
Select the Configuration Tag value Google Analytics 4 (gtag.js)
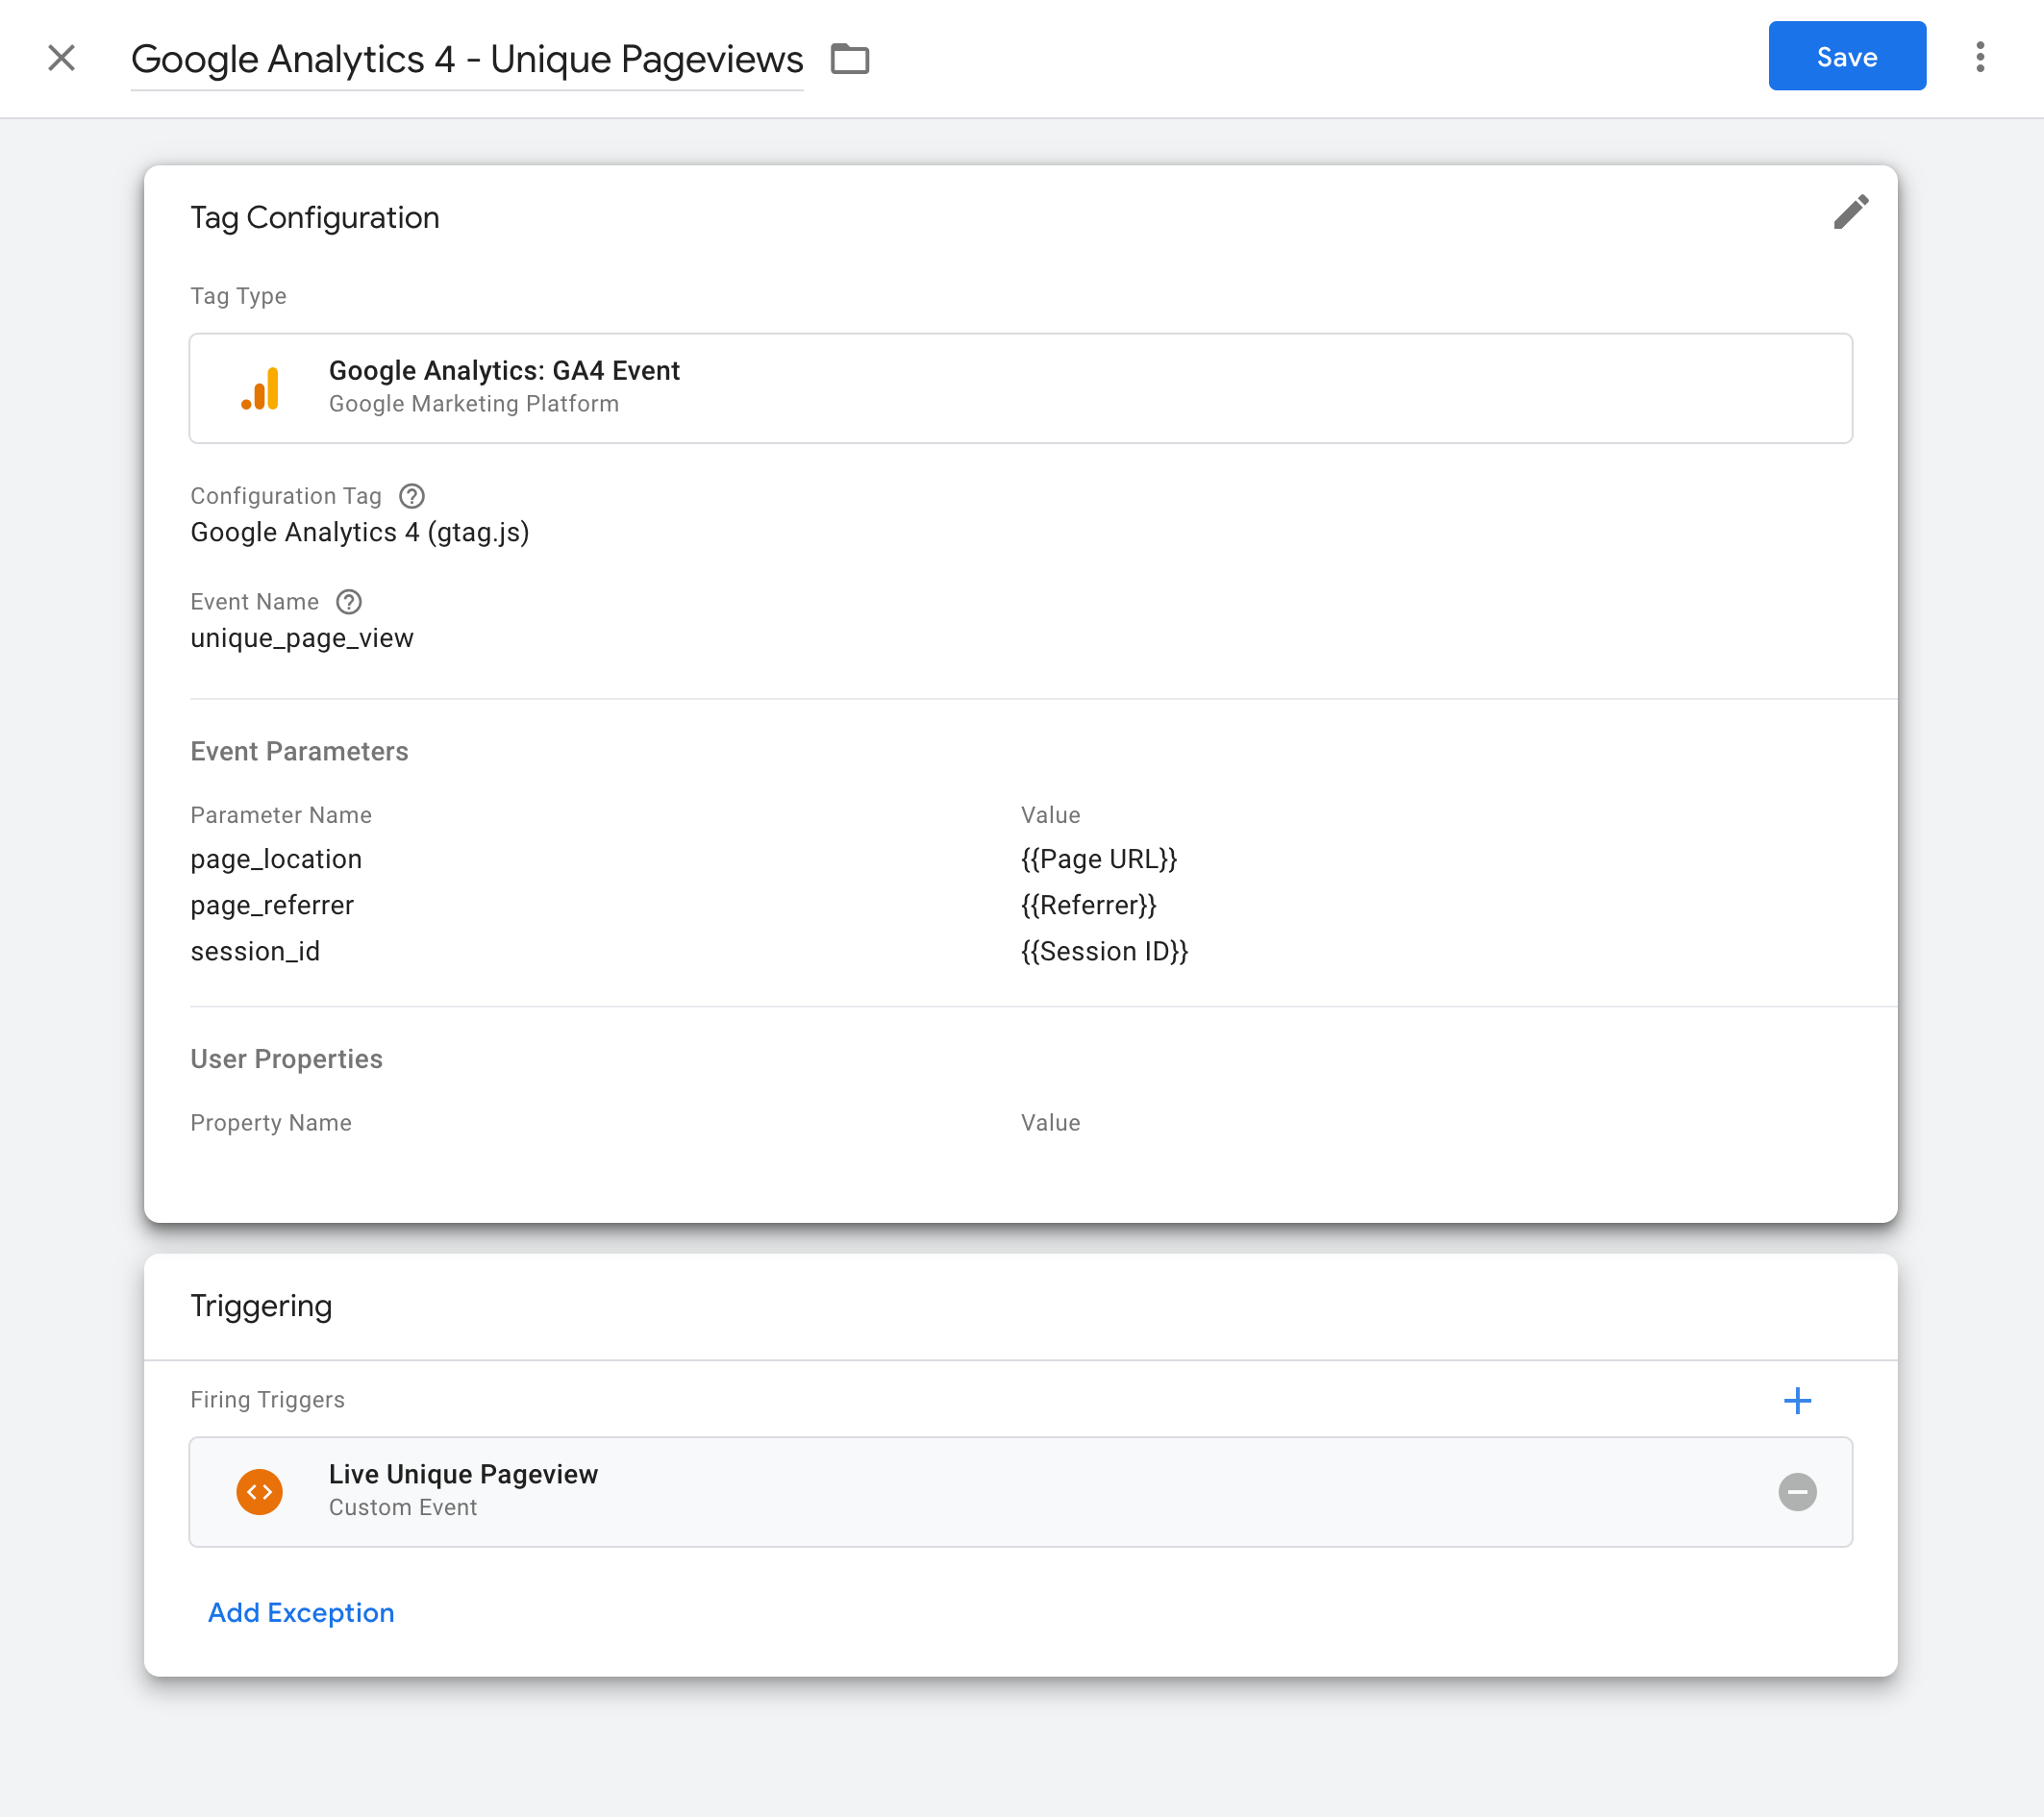(360, 531)
